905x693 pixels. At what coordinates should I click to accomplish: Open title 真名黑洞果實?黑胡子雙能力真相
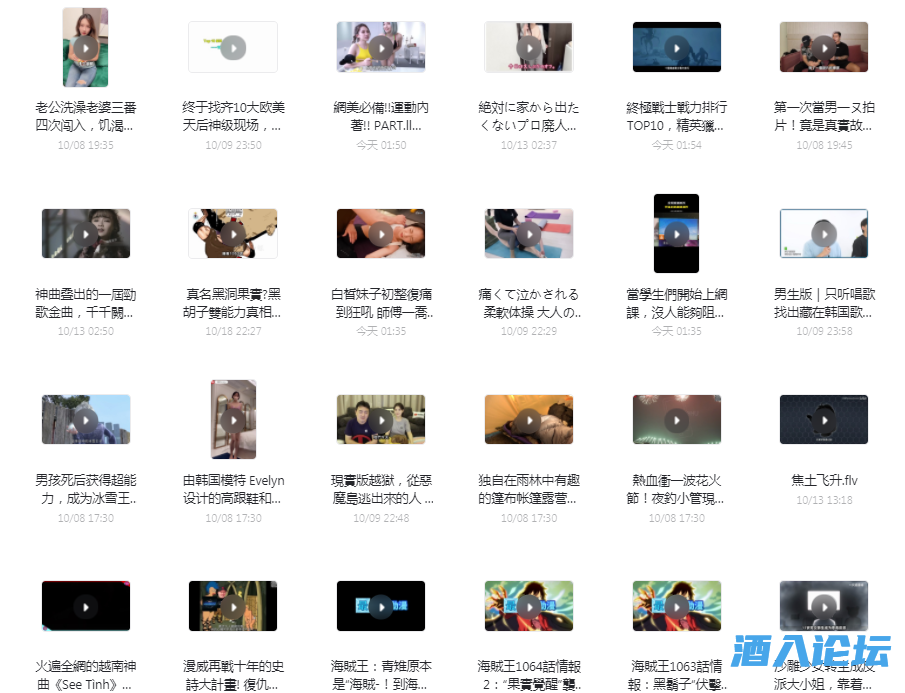click(233, 303)
